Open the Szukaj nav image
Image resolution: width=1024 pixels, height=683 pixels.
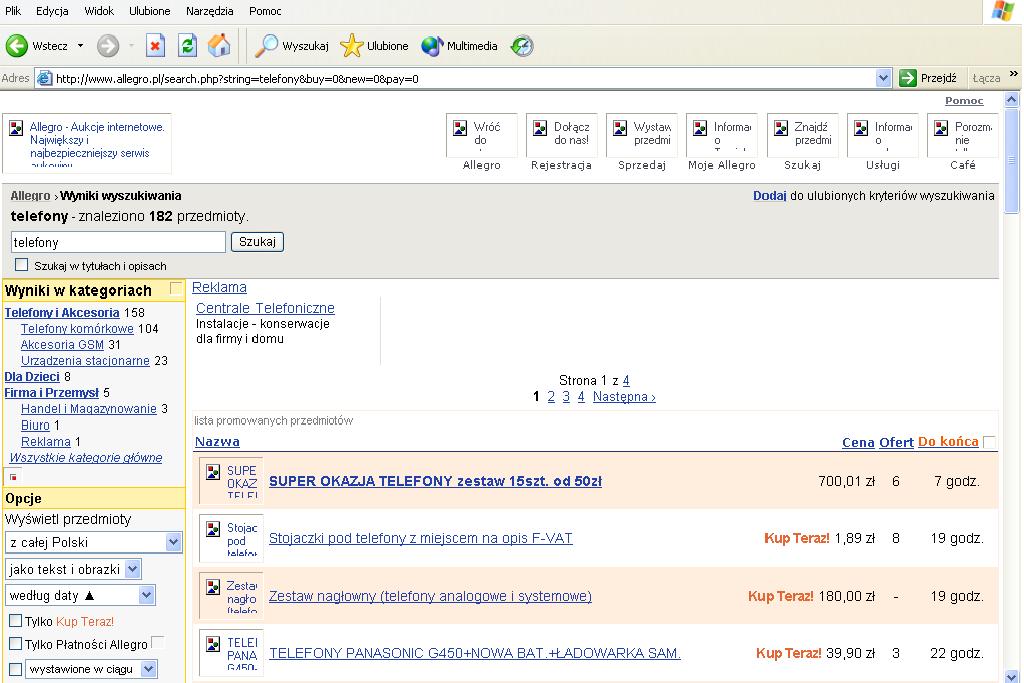tap(802, 135)
